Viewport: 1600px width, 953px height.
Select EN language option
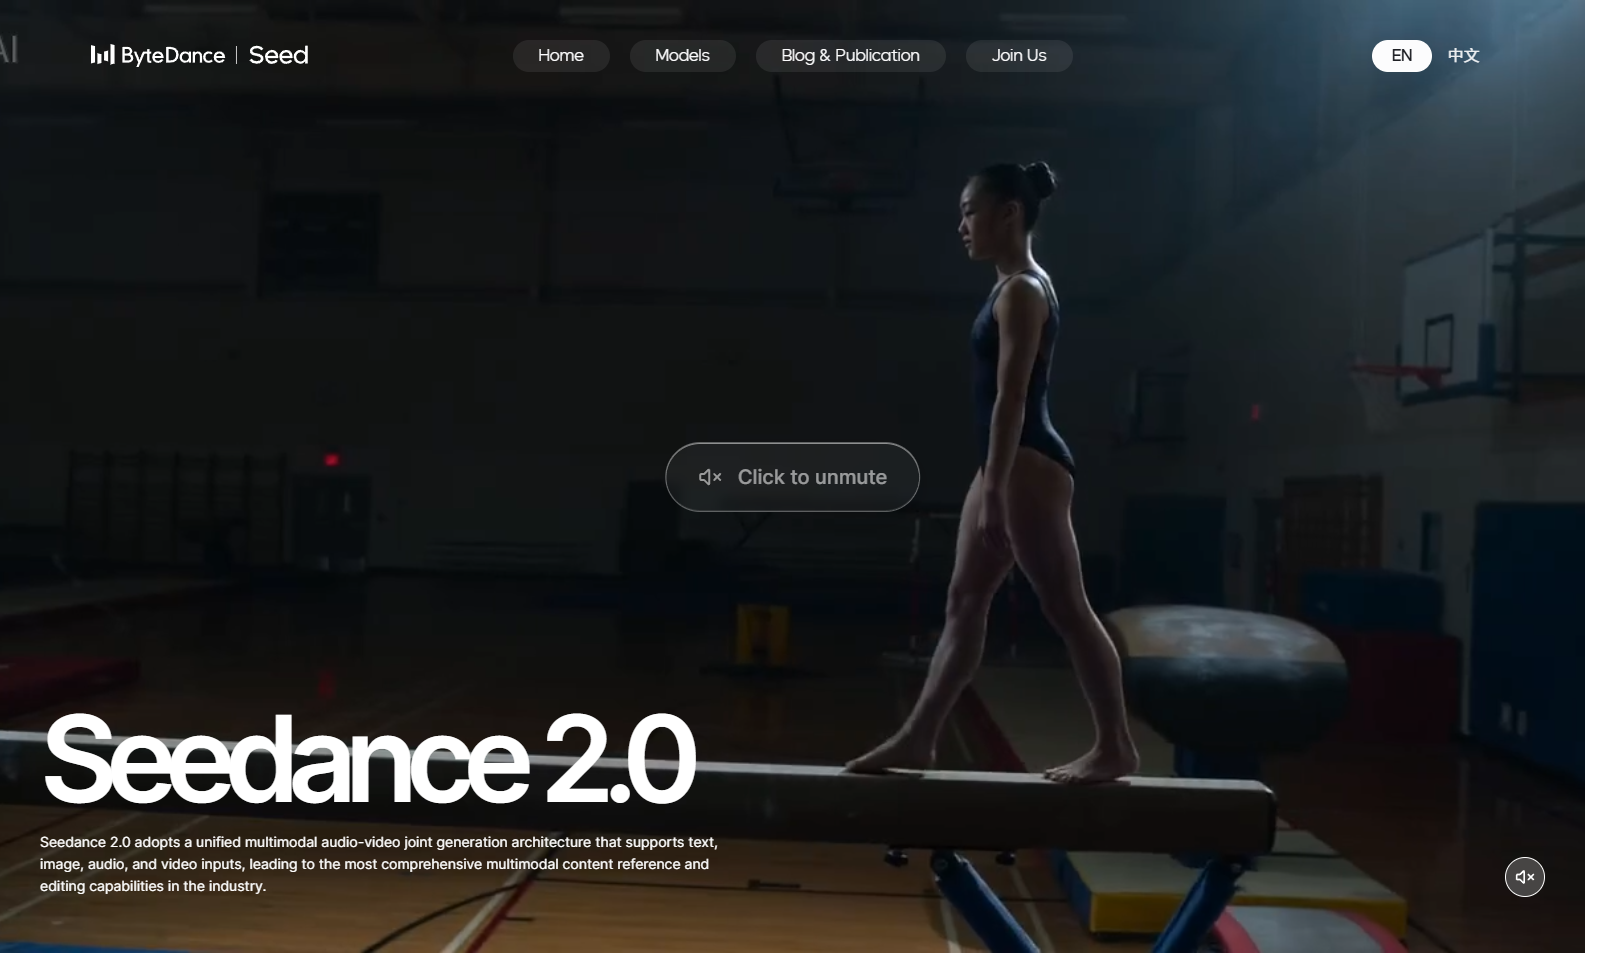click(1402, 56)
